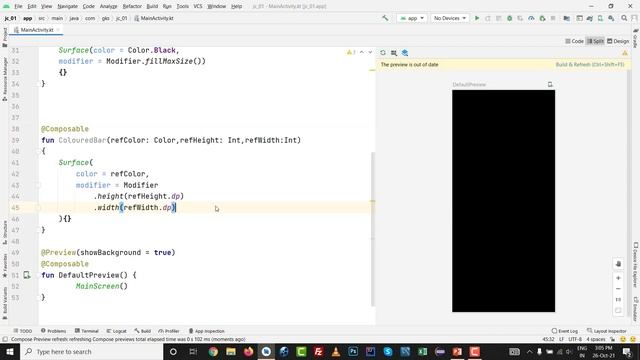
Task: Open Project tool window on left sidebar
Action: 4,37
